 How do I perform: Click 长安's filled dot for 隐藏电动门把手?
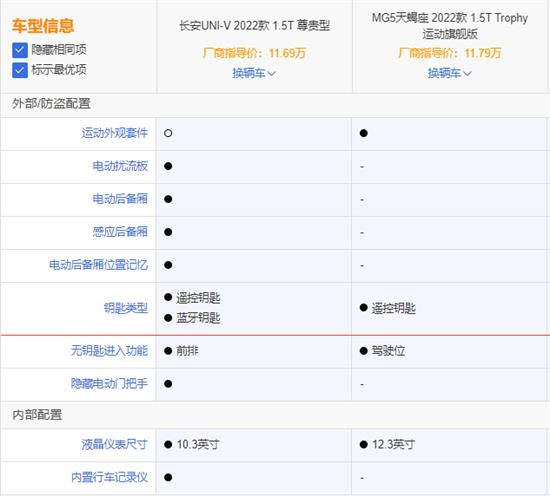point(168,384)
